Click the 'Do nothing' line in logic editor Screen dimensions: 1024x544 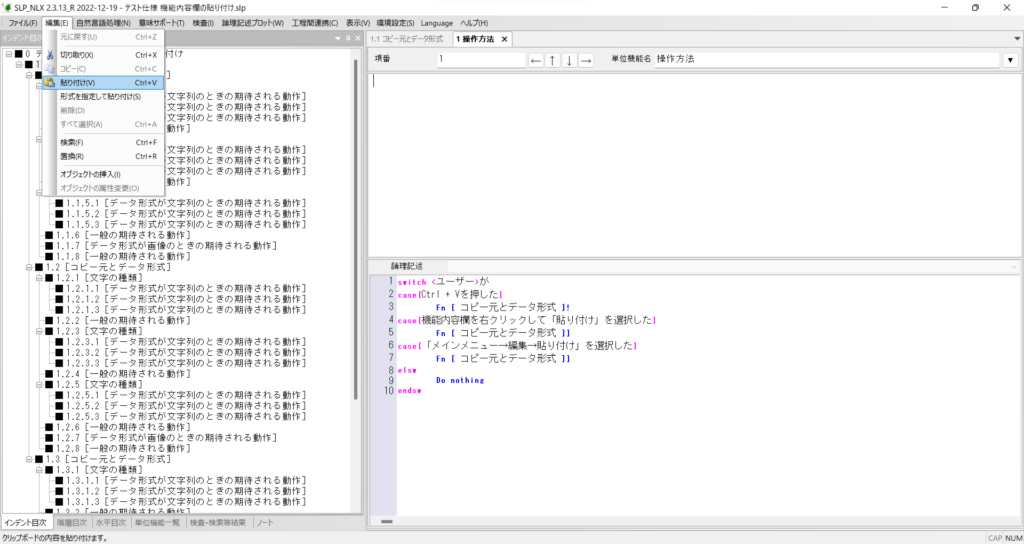460,380
